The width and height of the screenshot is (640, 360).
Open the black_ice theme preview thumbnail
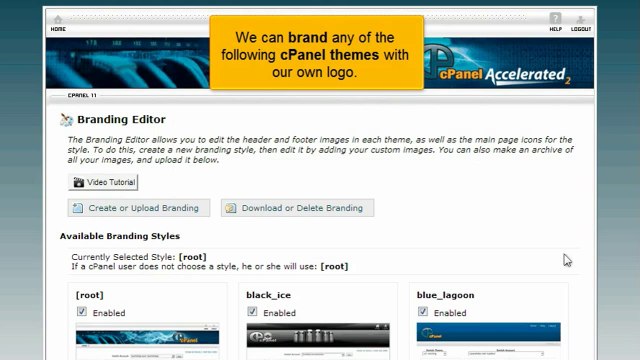point(318,341)
